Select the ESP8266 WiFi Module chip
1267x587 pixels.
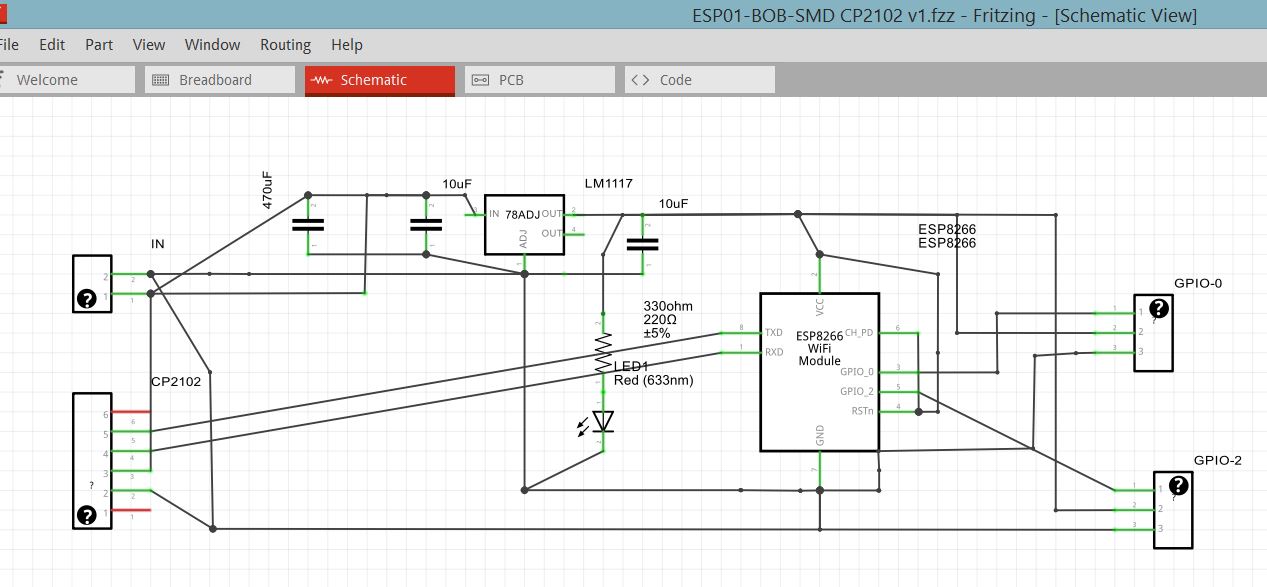(819, 371)
